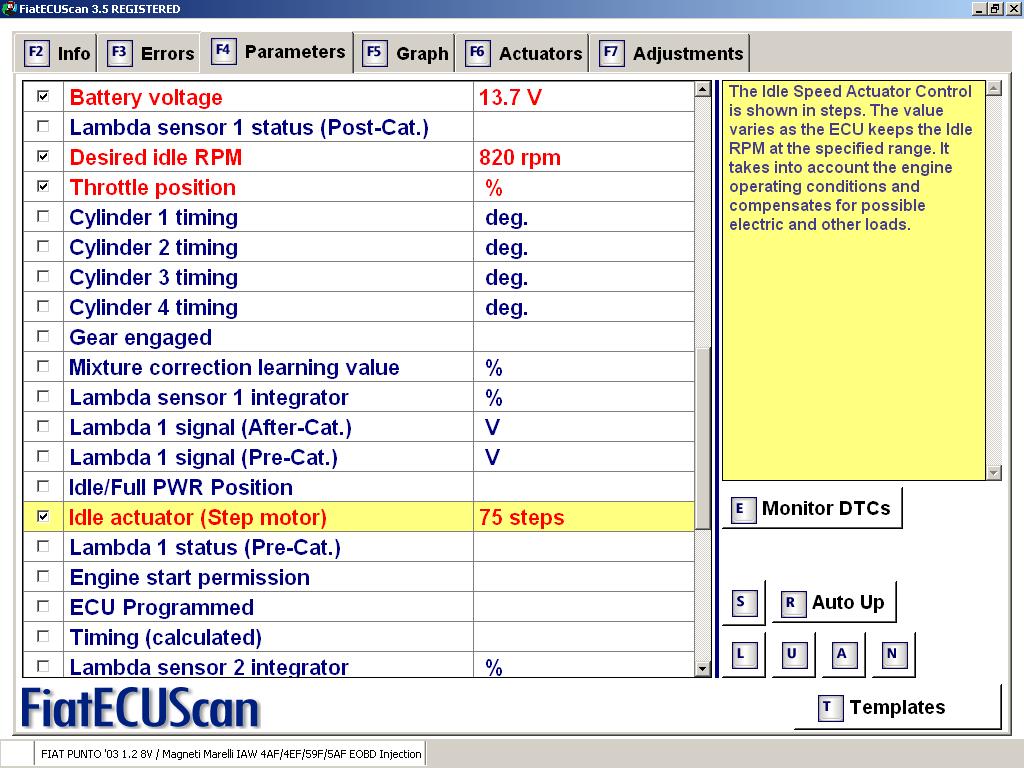
Task: Click the U shortcut button
Action: (x=792, y=654)
